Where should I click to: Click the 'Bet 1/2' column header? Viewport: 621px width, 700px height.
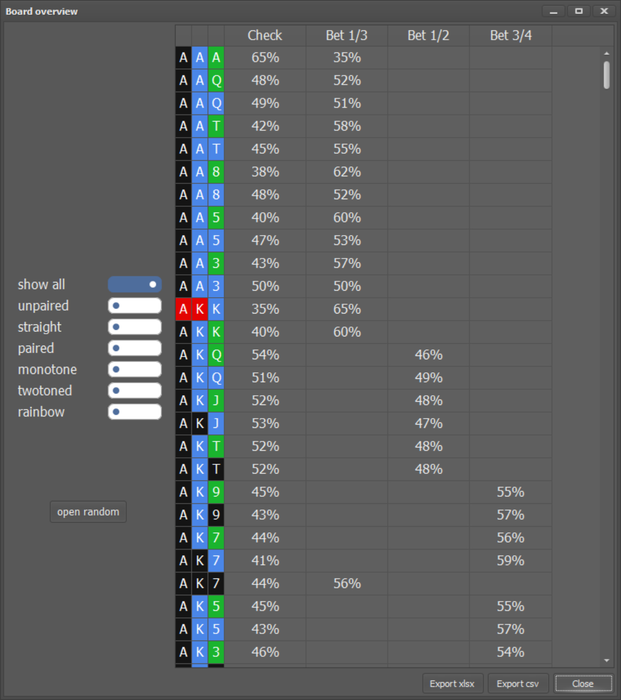point(429,35)
